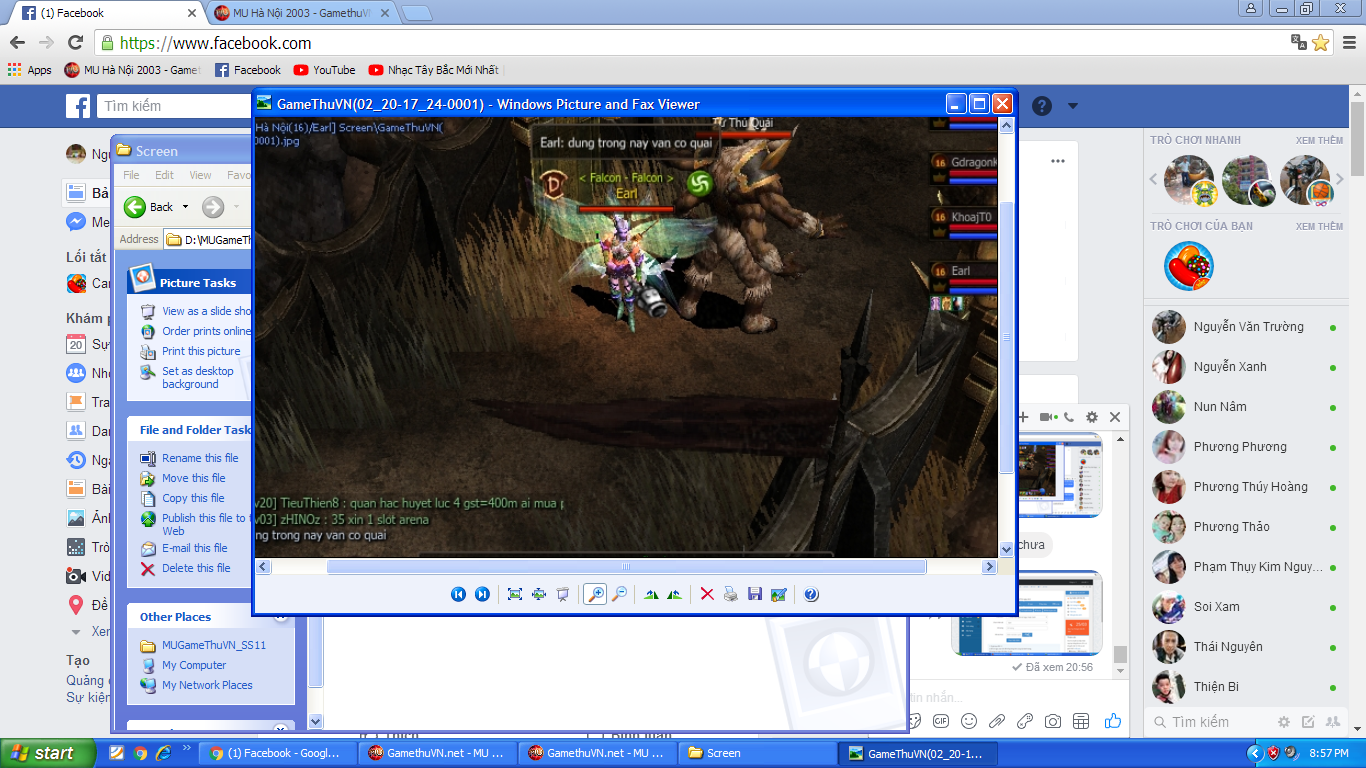Click Picture Viewer horizontal scrollbar thumb
The height and width of the screenshot is (768, 1366).
pyautogui.click(x=627, y=567)
